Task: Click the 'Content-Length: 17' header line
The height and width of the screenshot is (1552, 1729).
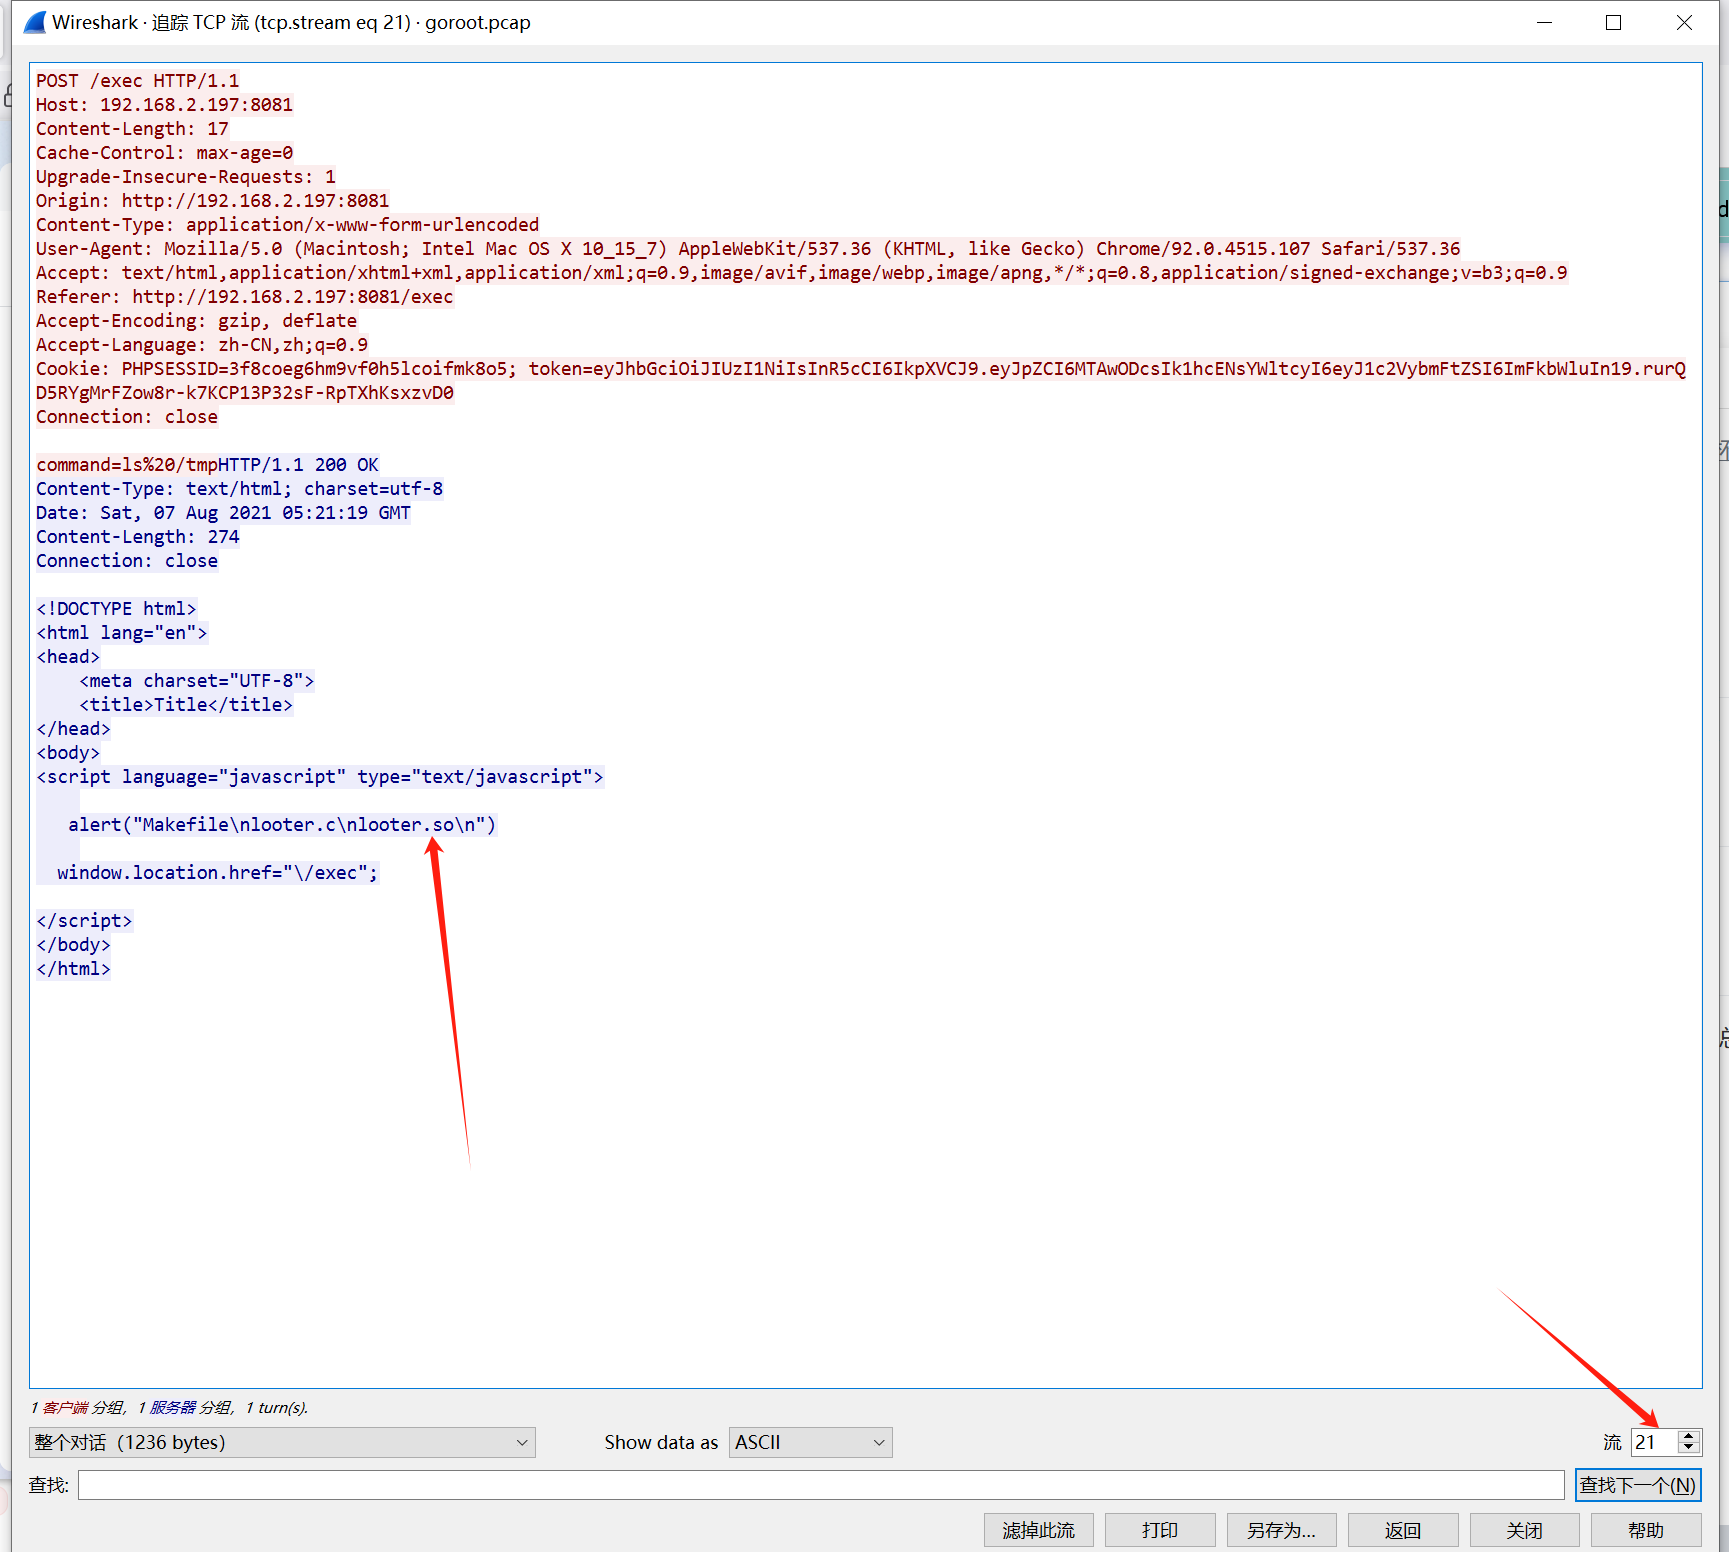Action: coord(133,129)
